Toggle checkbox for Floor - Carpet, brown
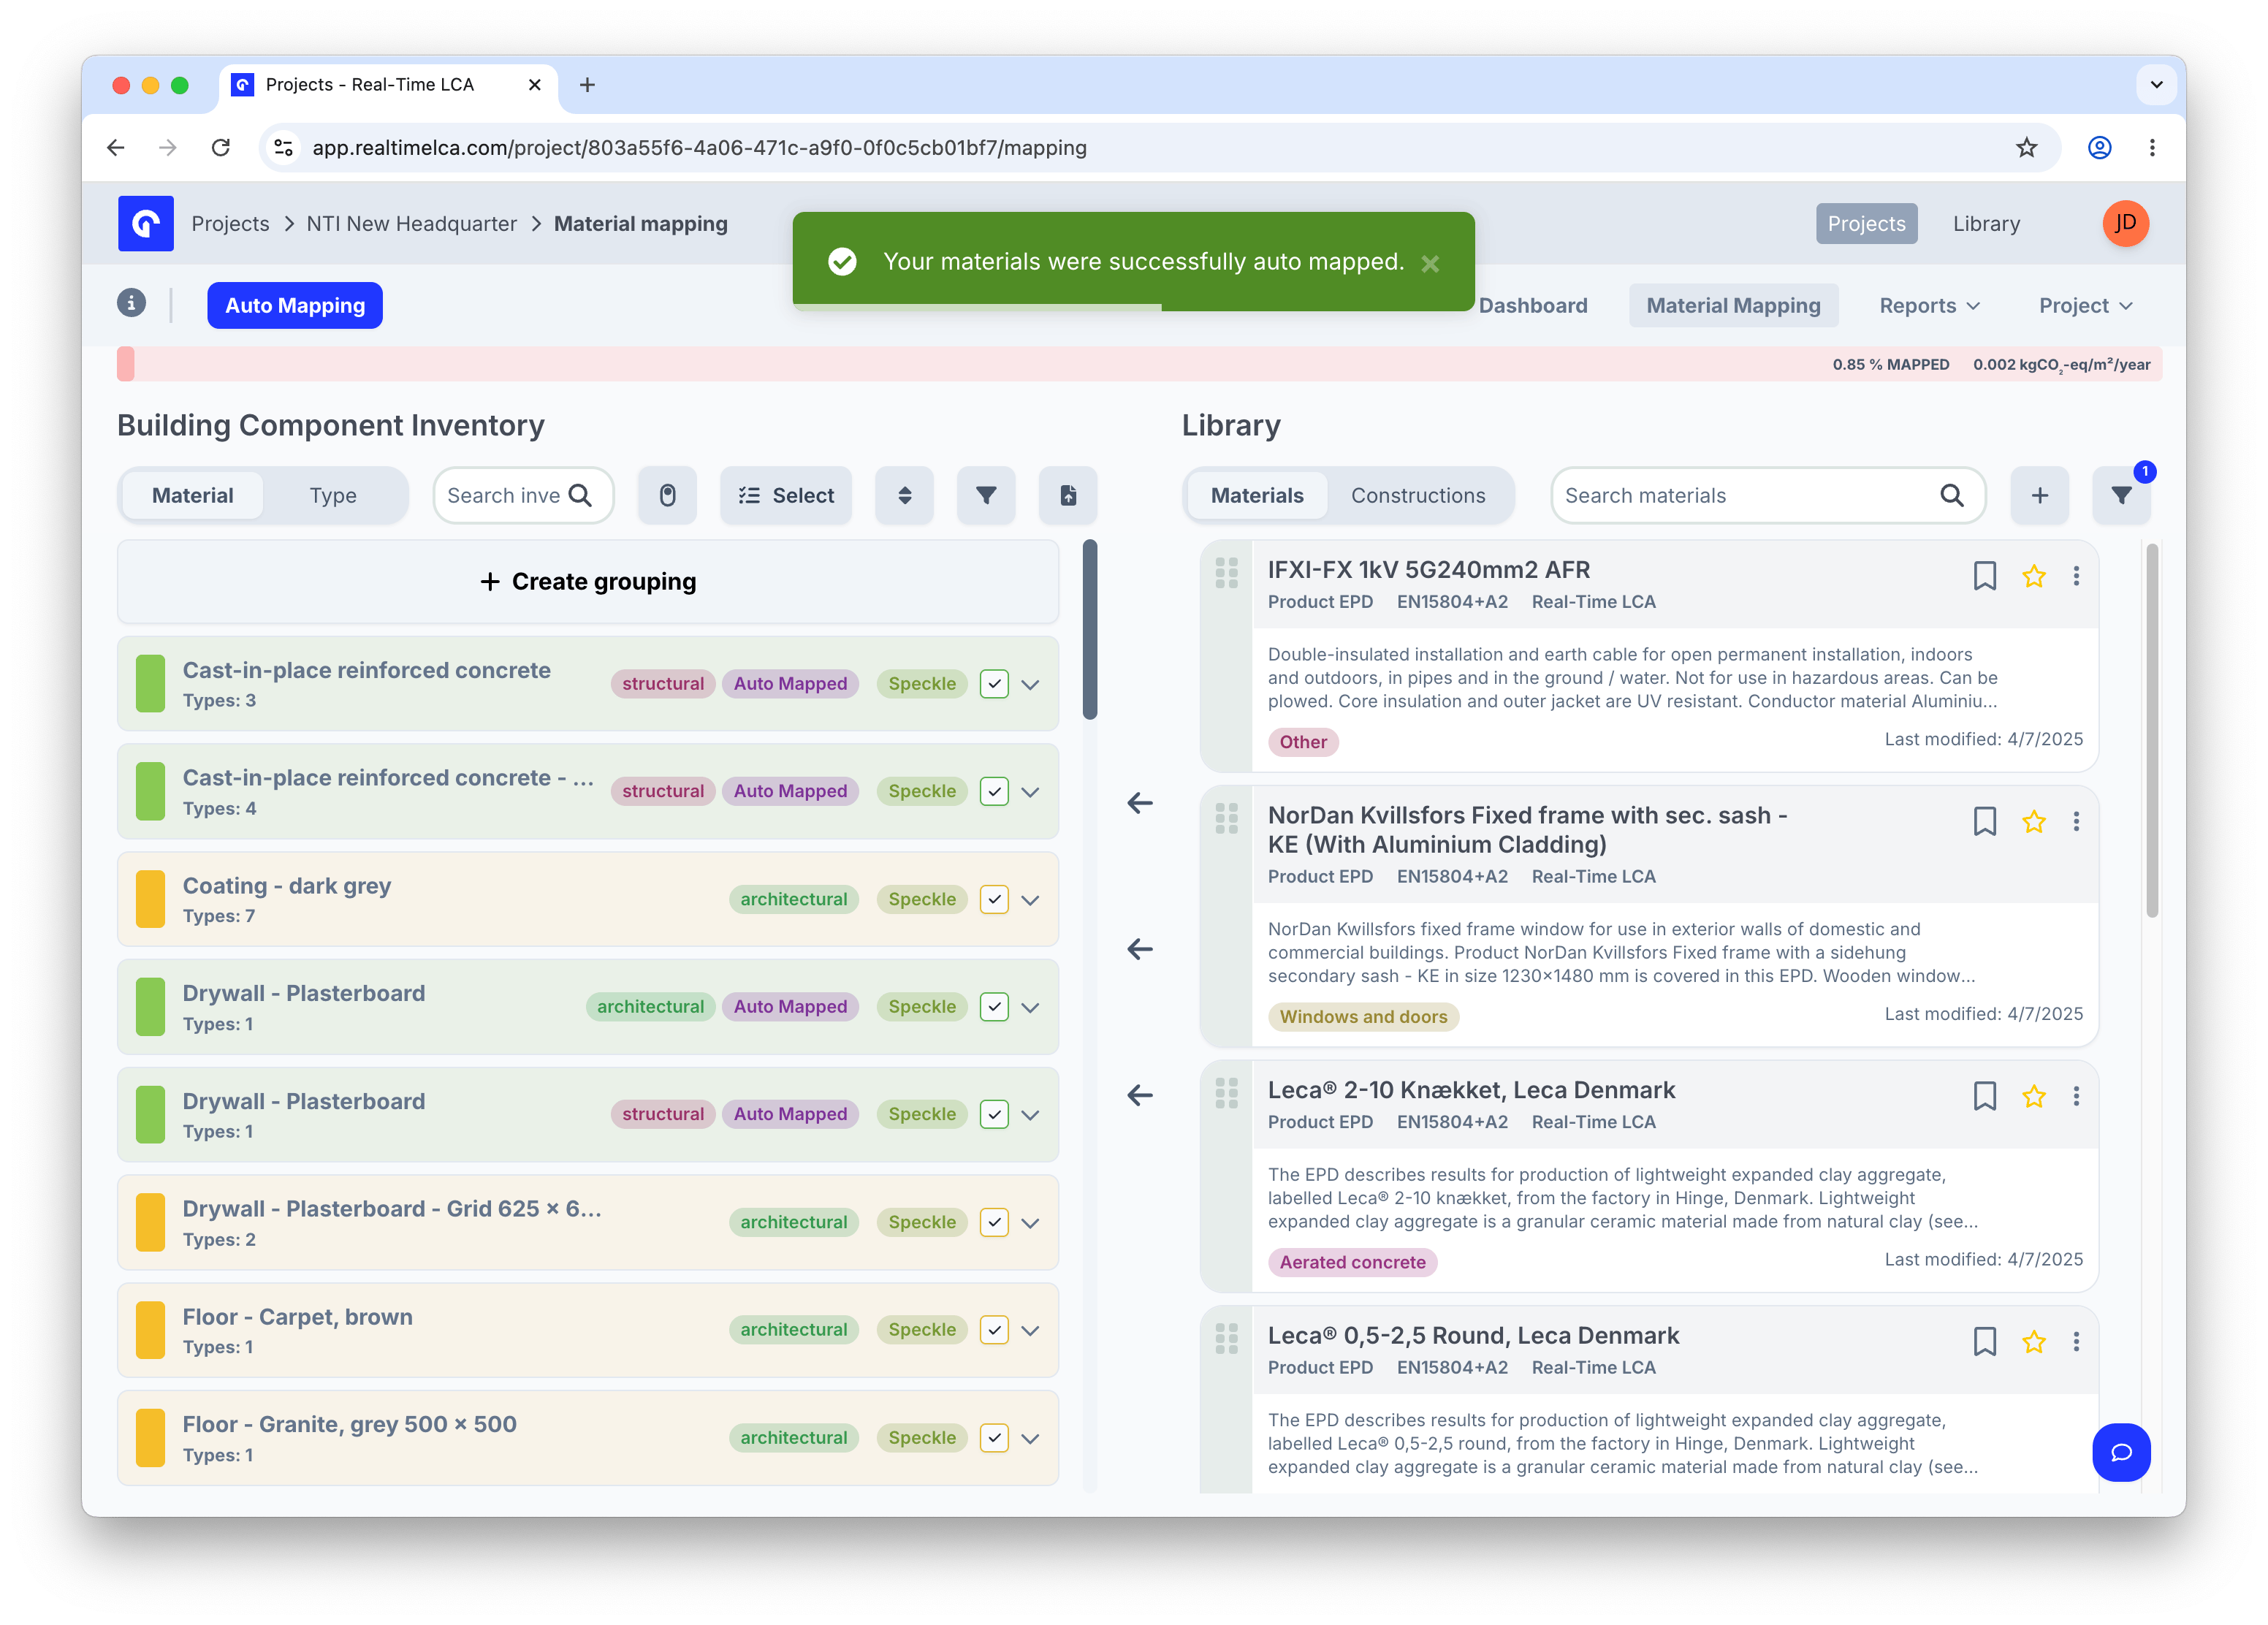This screenshot has width=2268, height=1625. point(993,1330)
